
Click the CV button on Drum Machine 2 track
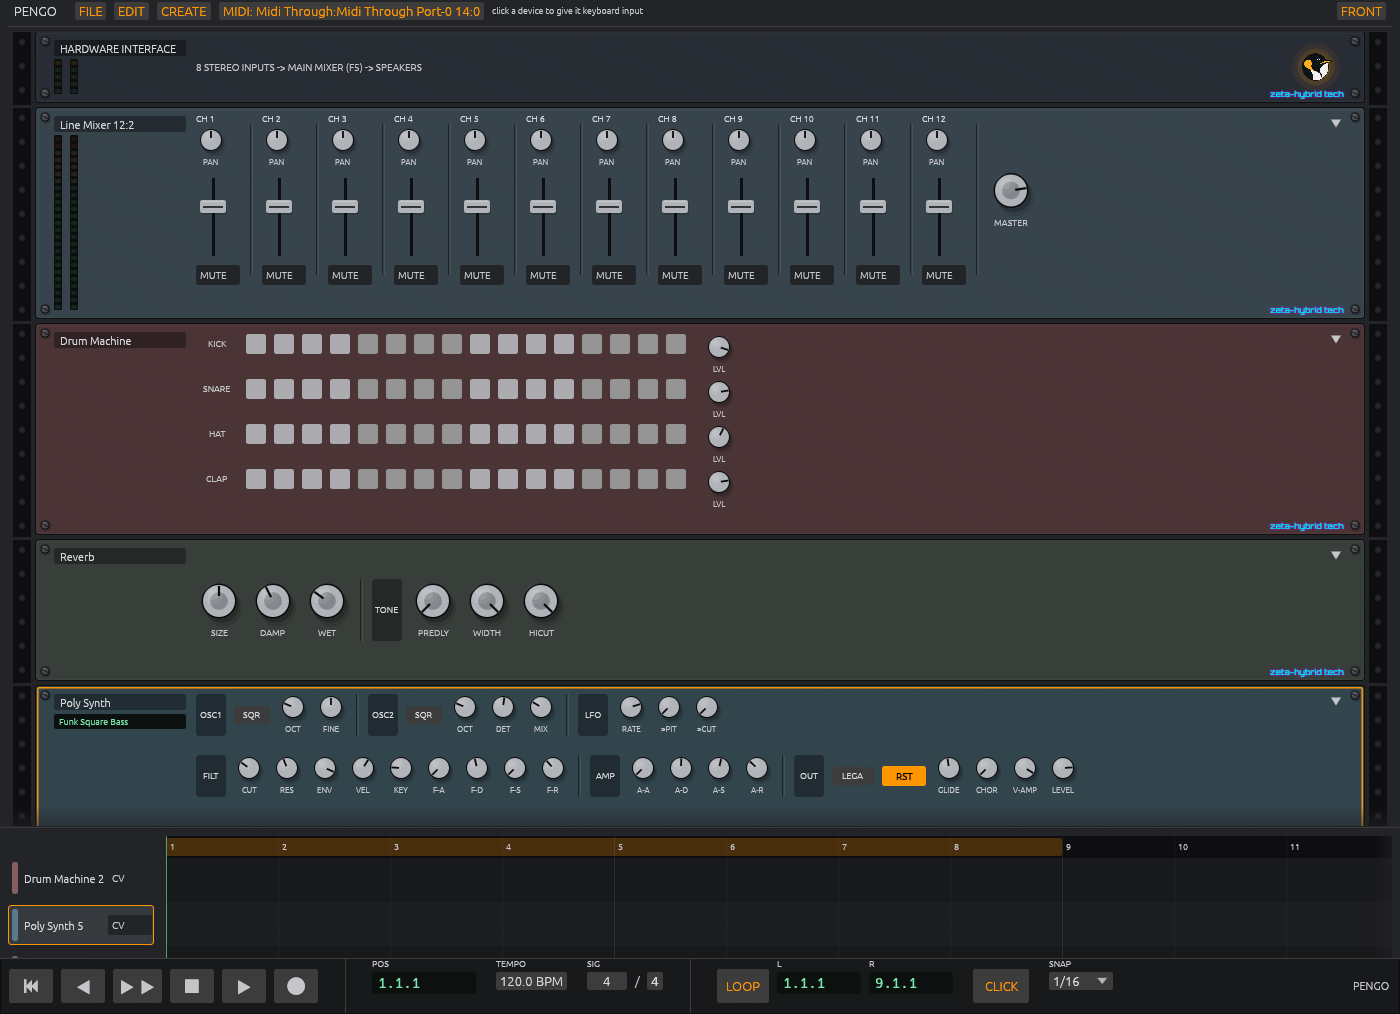[118, 879]
